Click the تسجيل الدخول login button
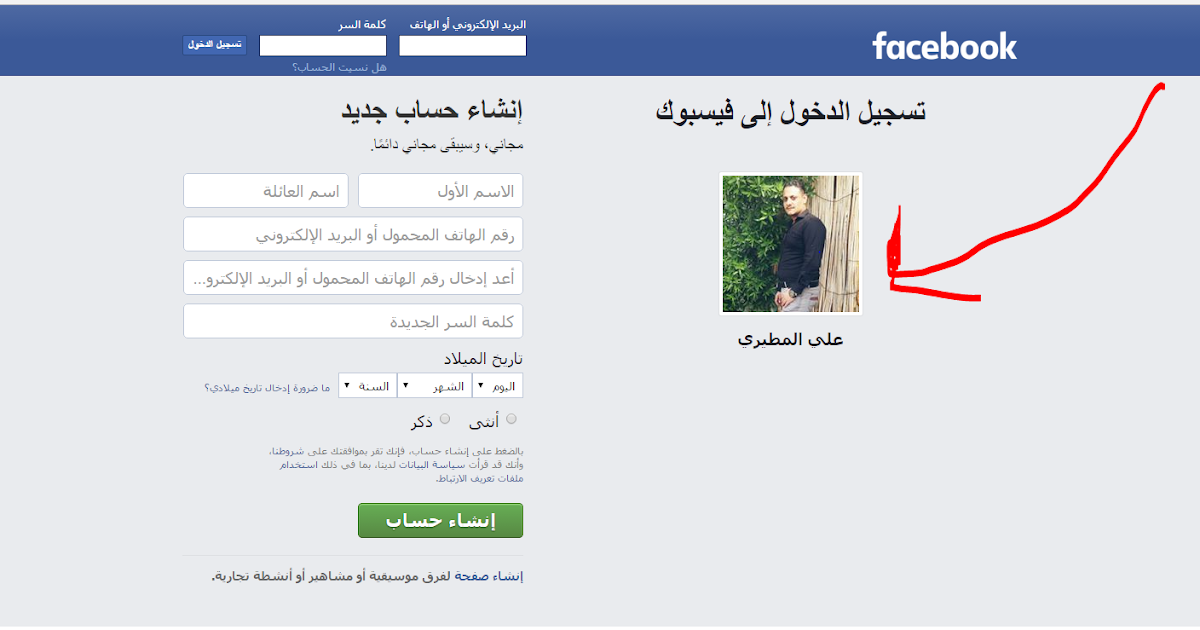Viewport: 1200px width, 630px height. coord(214,45)
